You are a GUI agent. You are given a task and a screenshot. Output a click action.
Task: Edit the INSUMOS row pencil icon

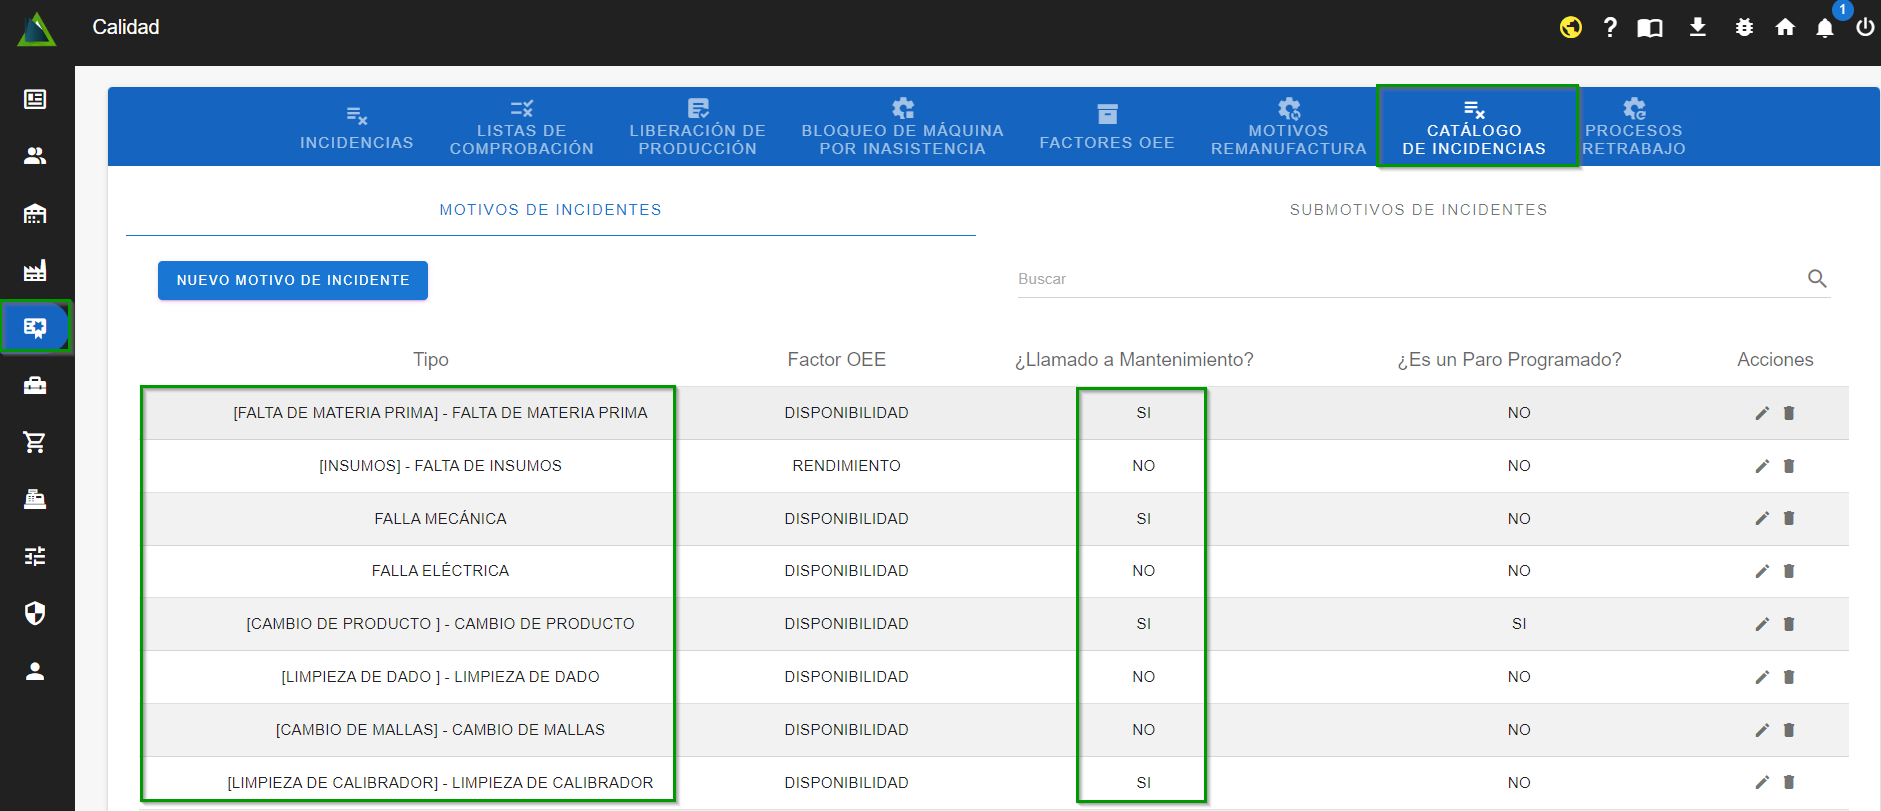(1762, 466)
